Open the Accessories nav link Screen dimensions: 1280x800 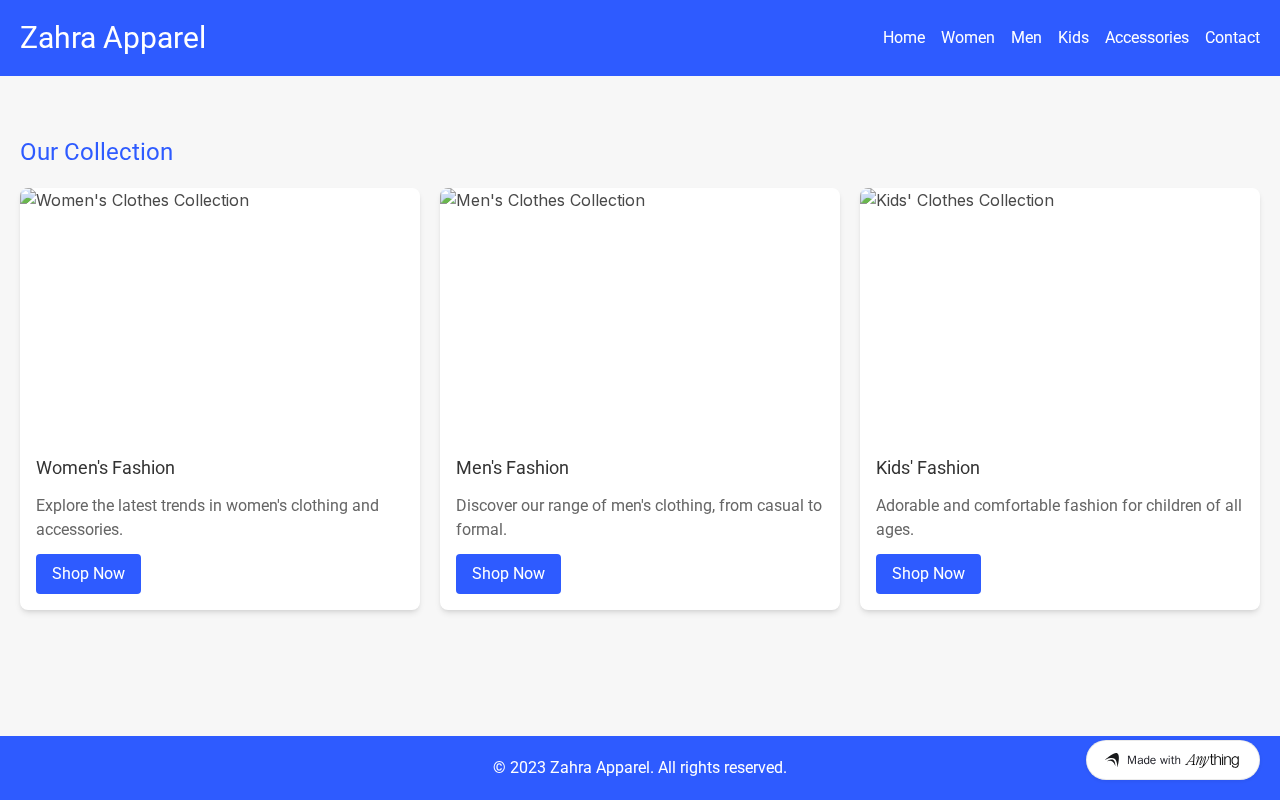pyautogui.click(x=1147, y=38)
